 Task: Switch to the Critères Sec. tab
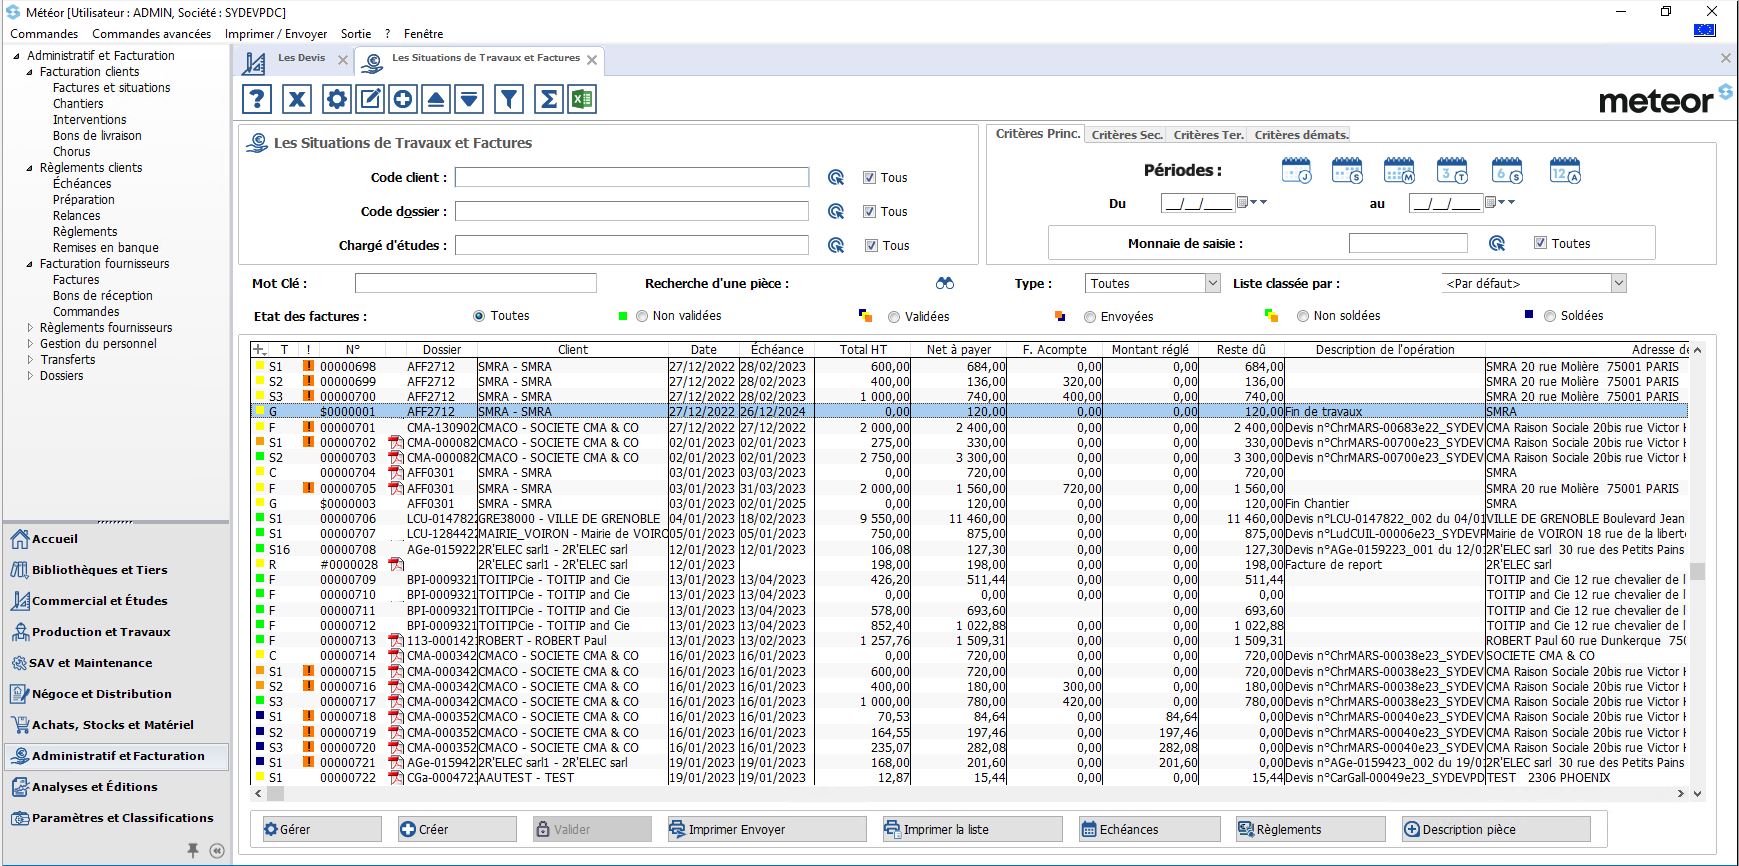tap(1127, 135)
